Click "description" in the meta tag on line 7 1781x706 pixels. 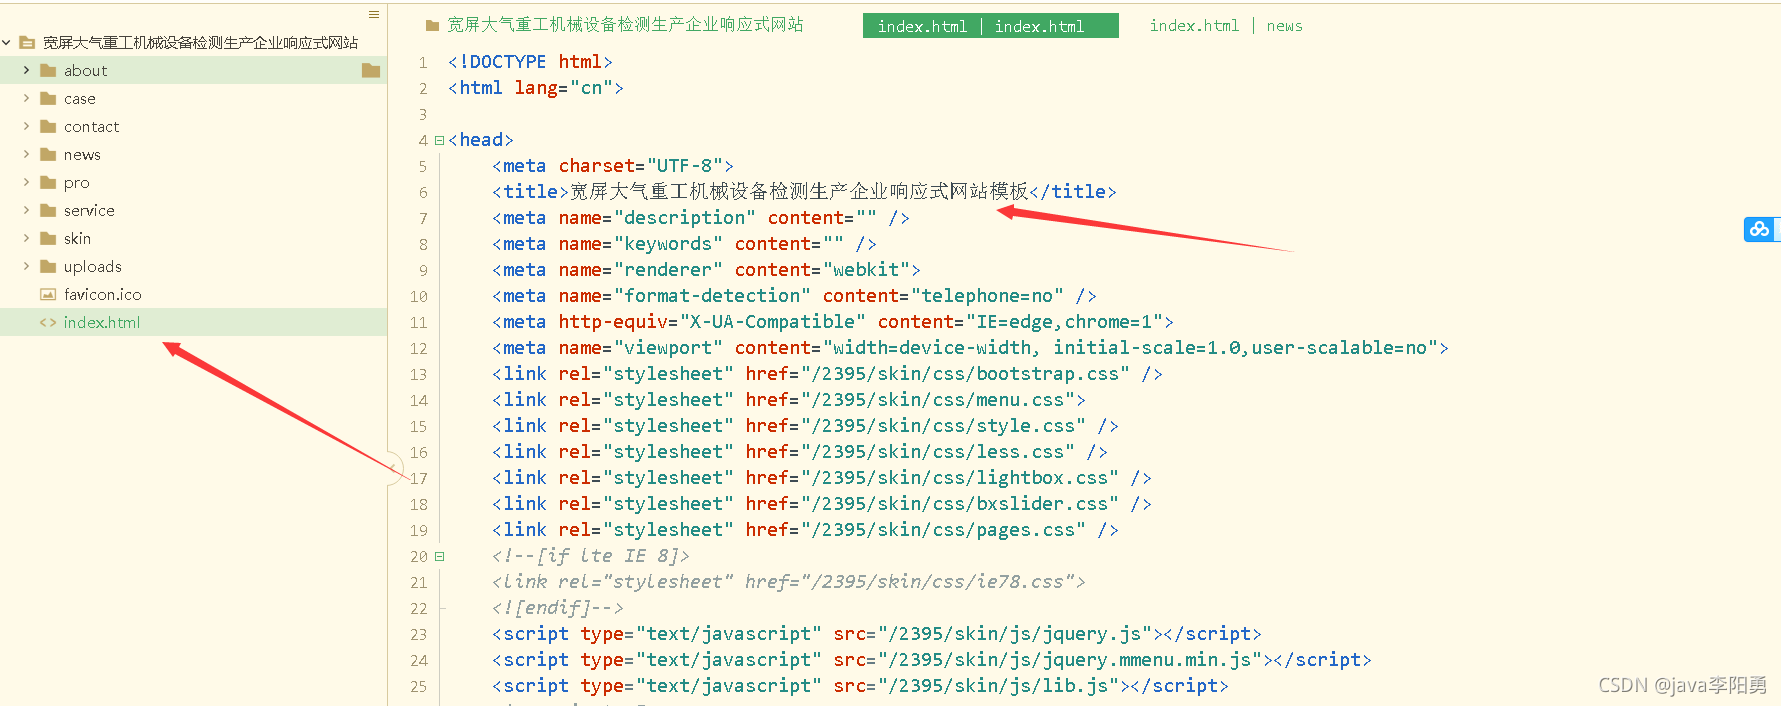685,218
